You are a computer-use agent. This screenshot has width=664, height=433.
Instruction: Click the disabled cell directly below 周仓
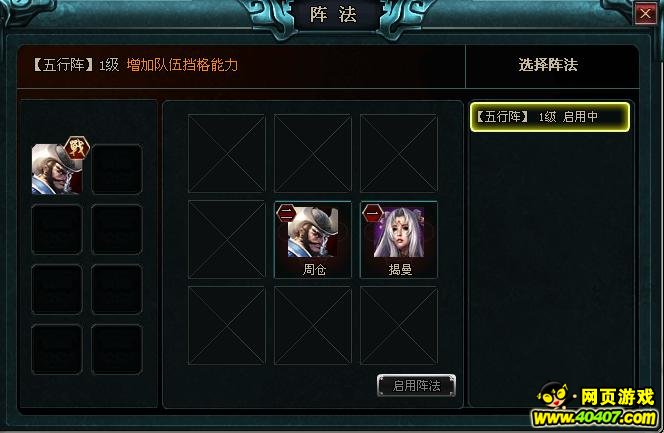click(313, 325)
